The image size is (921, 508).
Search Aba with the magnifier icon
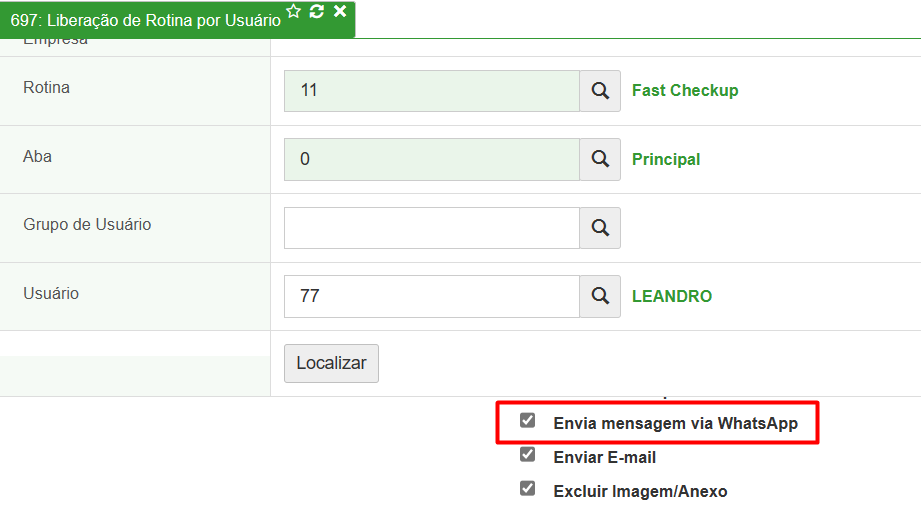[x=600, y=159]
